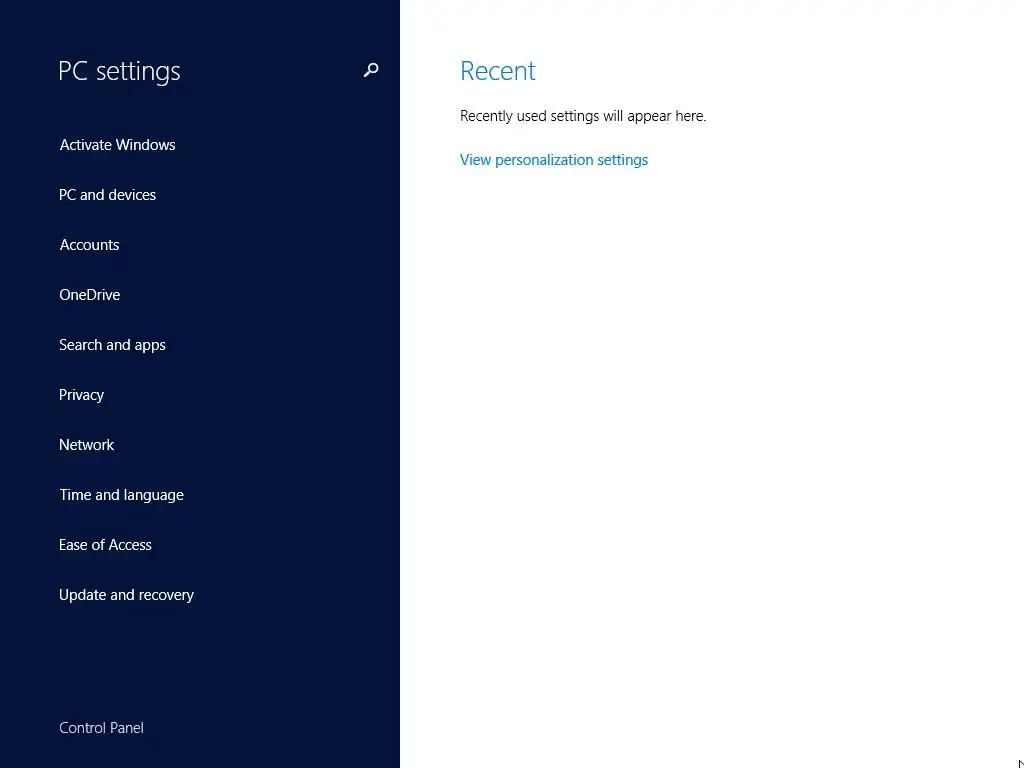Click the Control Panel link
Viewport: 1024px width, 768px height.
(101, 728)
